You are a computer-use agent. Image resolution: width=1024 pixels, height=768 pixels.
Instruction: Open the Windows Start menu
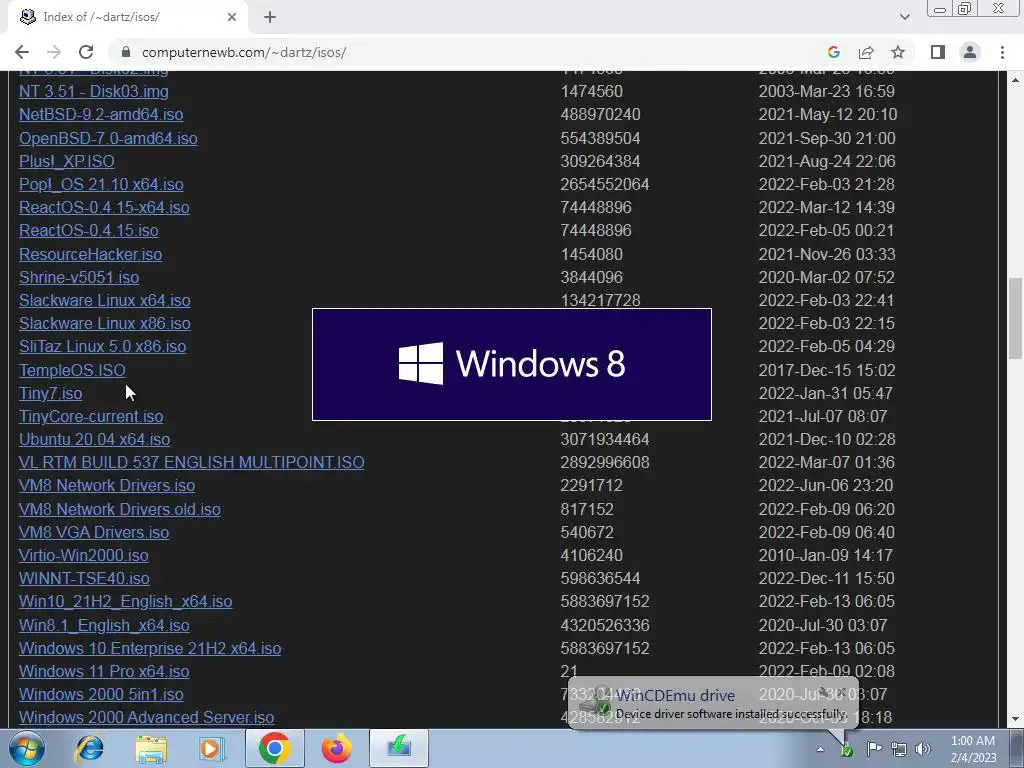coord(27,748)
